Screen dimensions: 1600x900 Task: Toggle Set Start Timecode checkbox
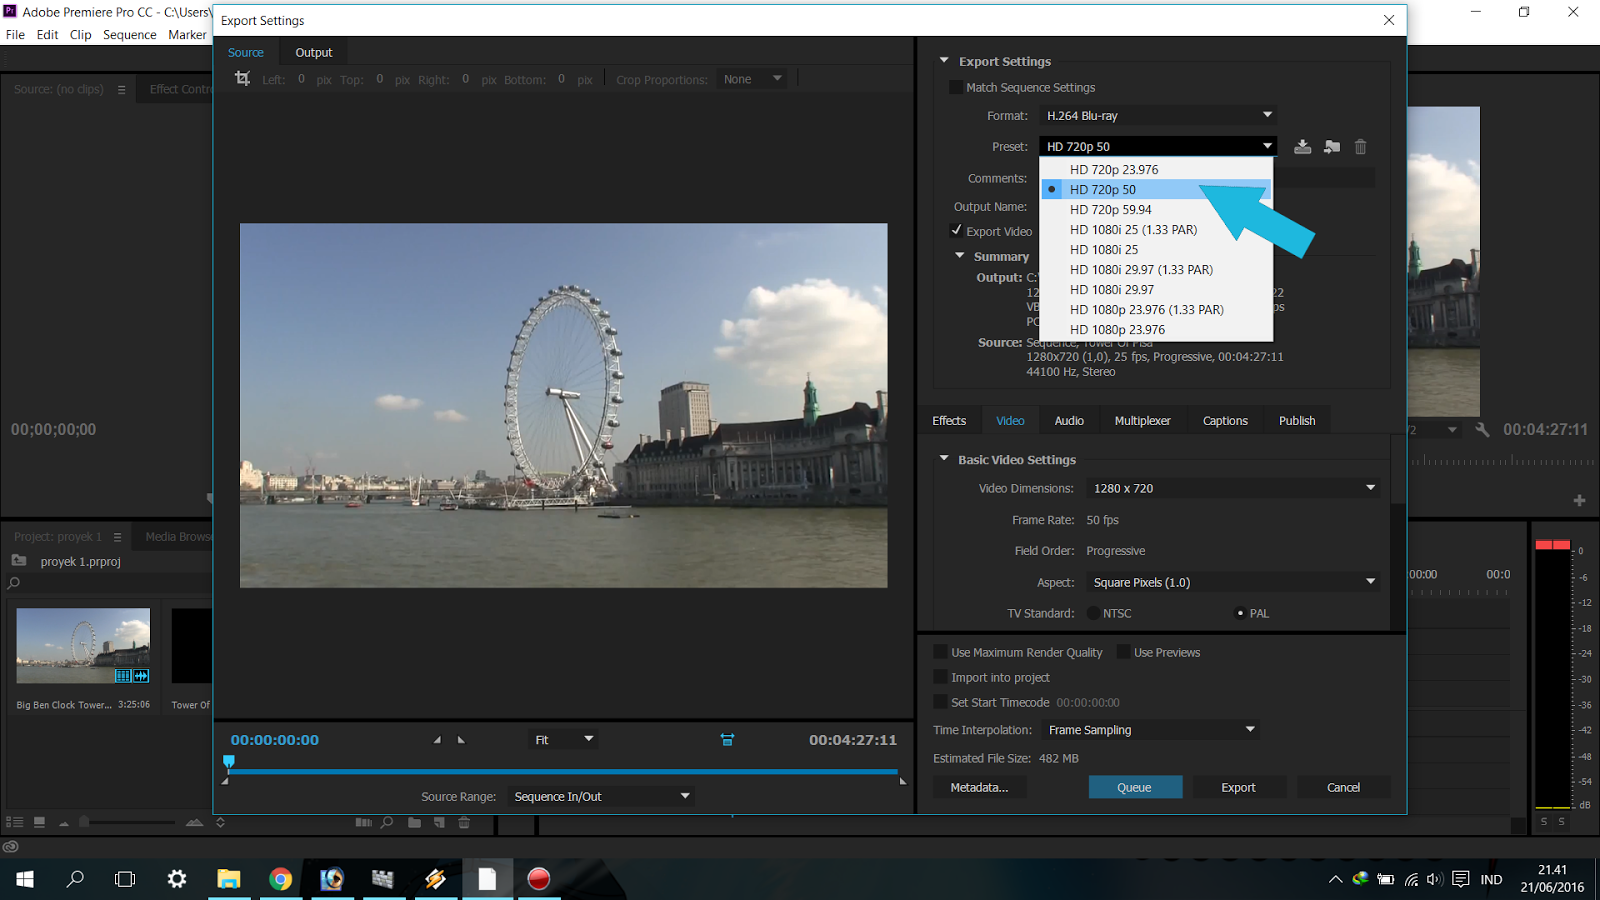tap(940, 702)
